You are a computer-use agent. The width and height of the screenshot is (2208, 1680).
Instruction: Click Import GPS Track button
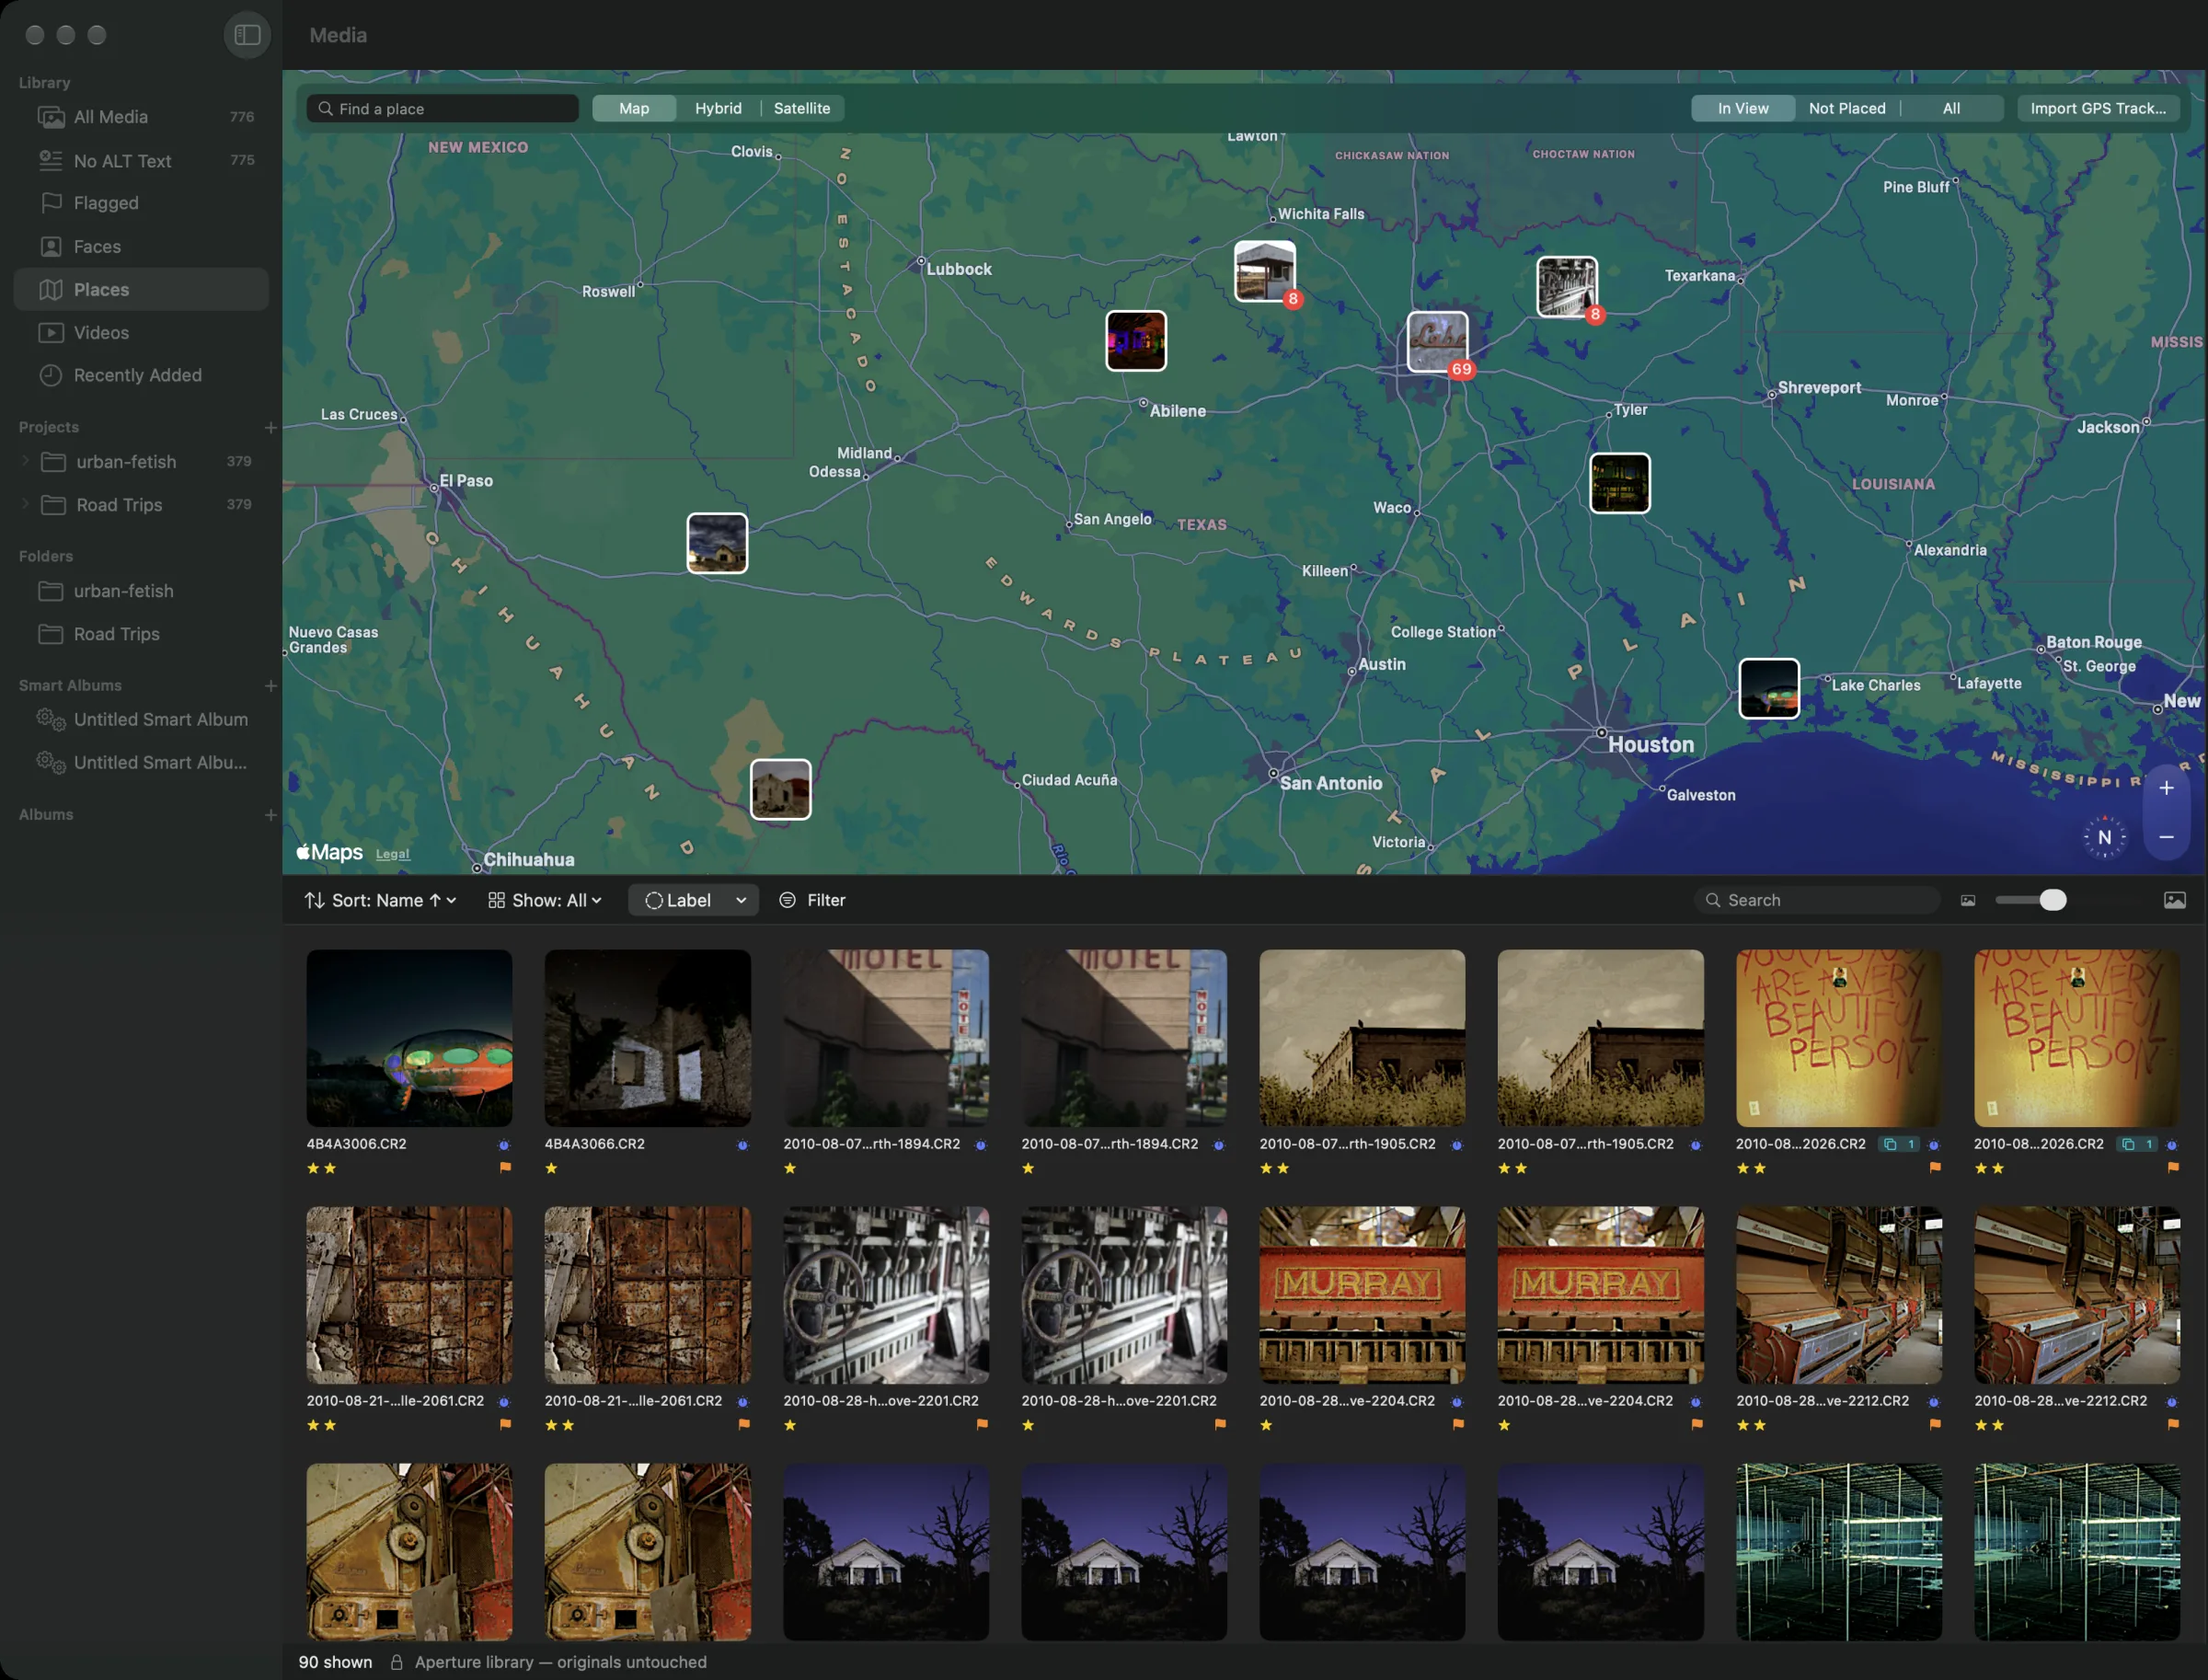tap(2098, 108)
